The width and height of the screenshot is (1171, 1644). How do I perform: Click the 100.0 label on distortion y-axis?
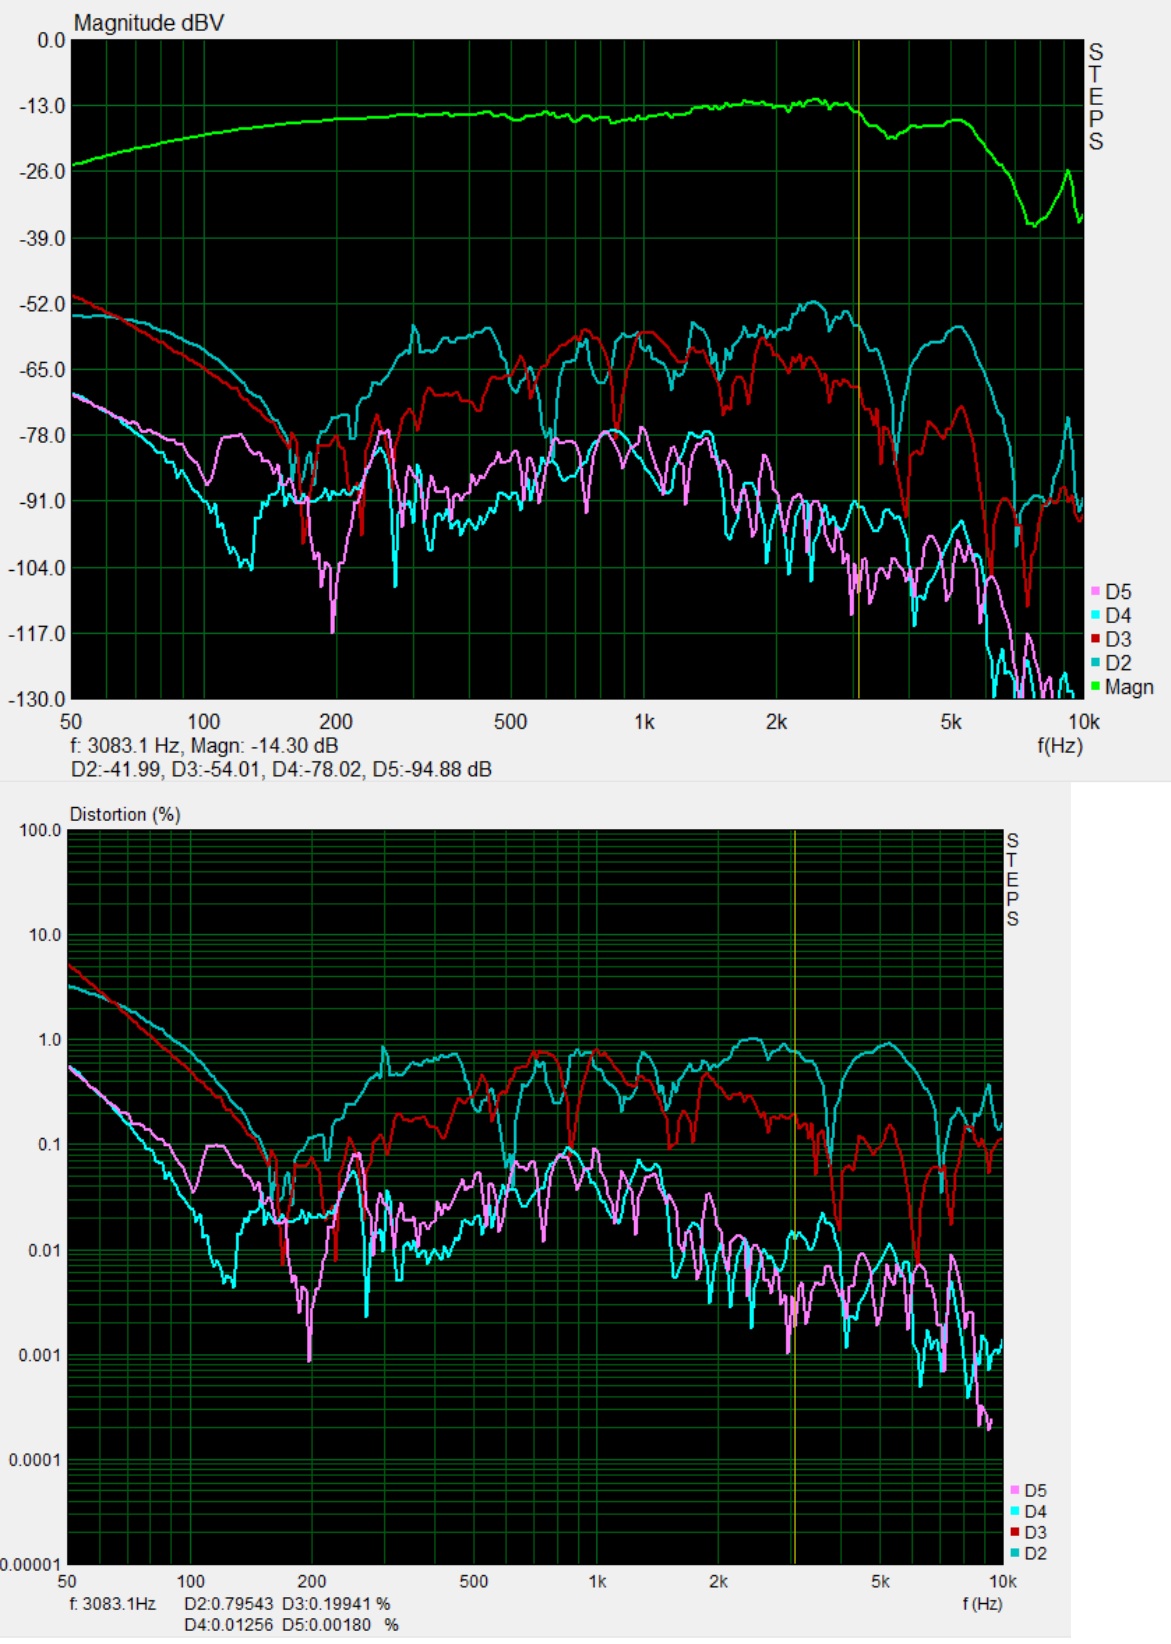[40, 831]
